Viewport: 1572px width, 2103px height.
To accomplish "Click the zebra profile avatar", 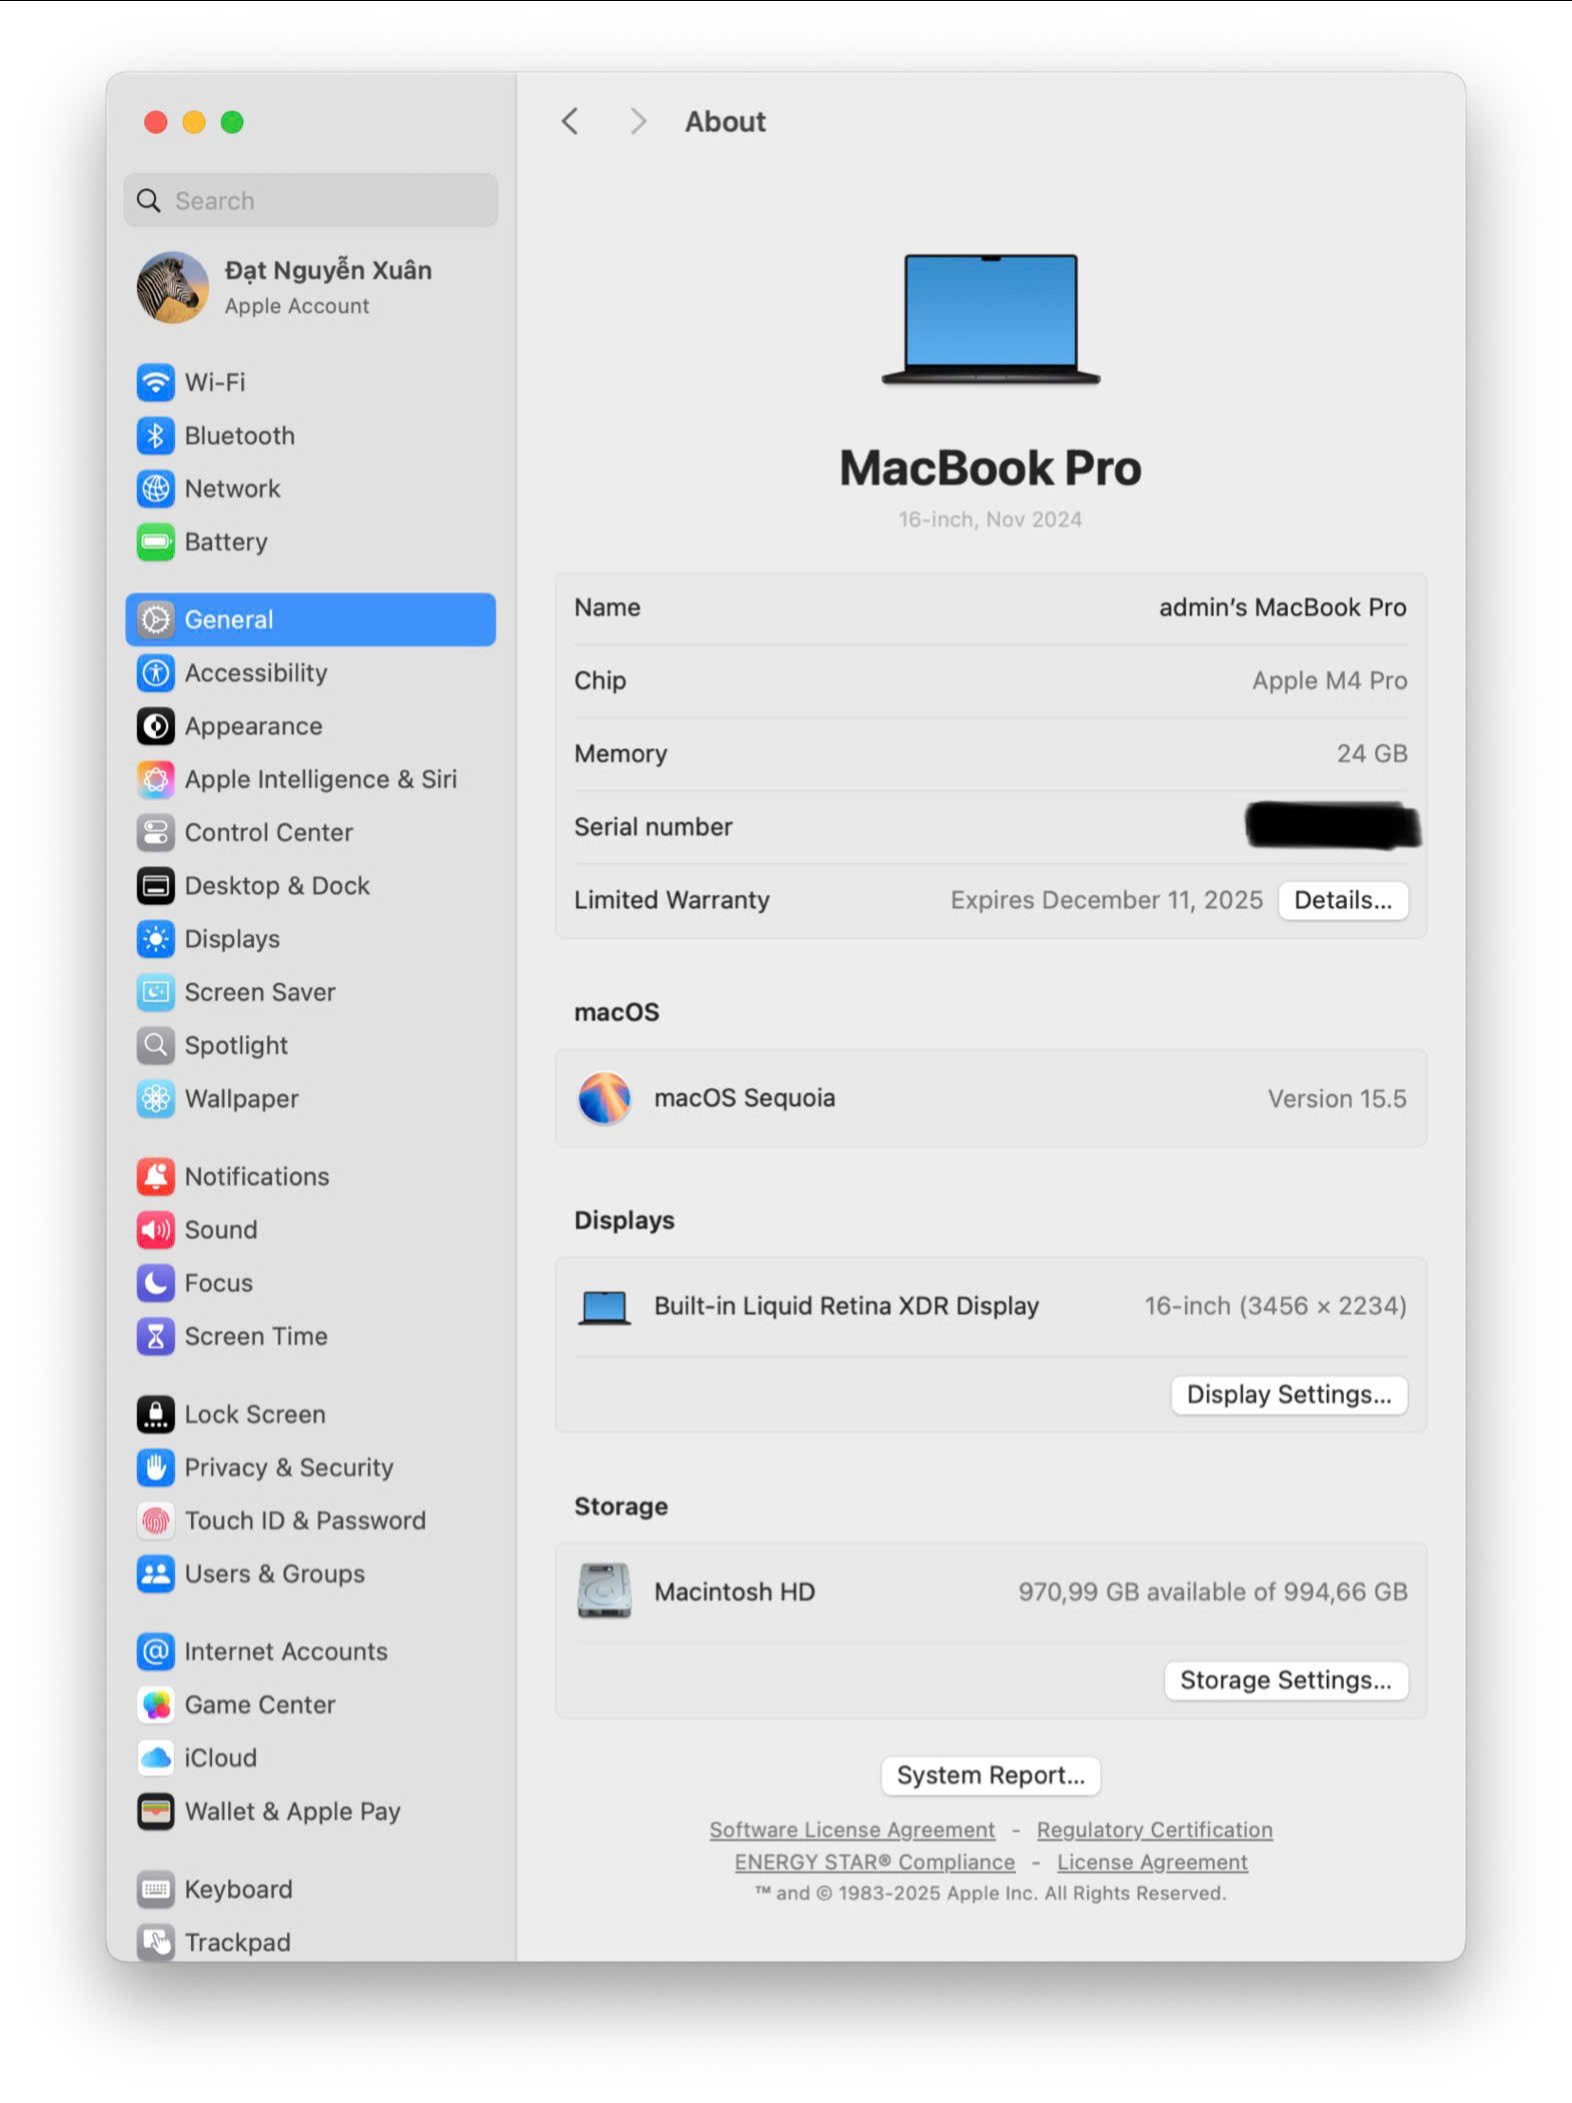I will tap(173, 287).
